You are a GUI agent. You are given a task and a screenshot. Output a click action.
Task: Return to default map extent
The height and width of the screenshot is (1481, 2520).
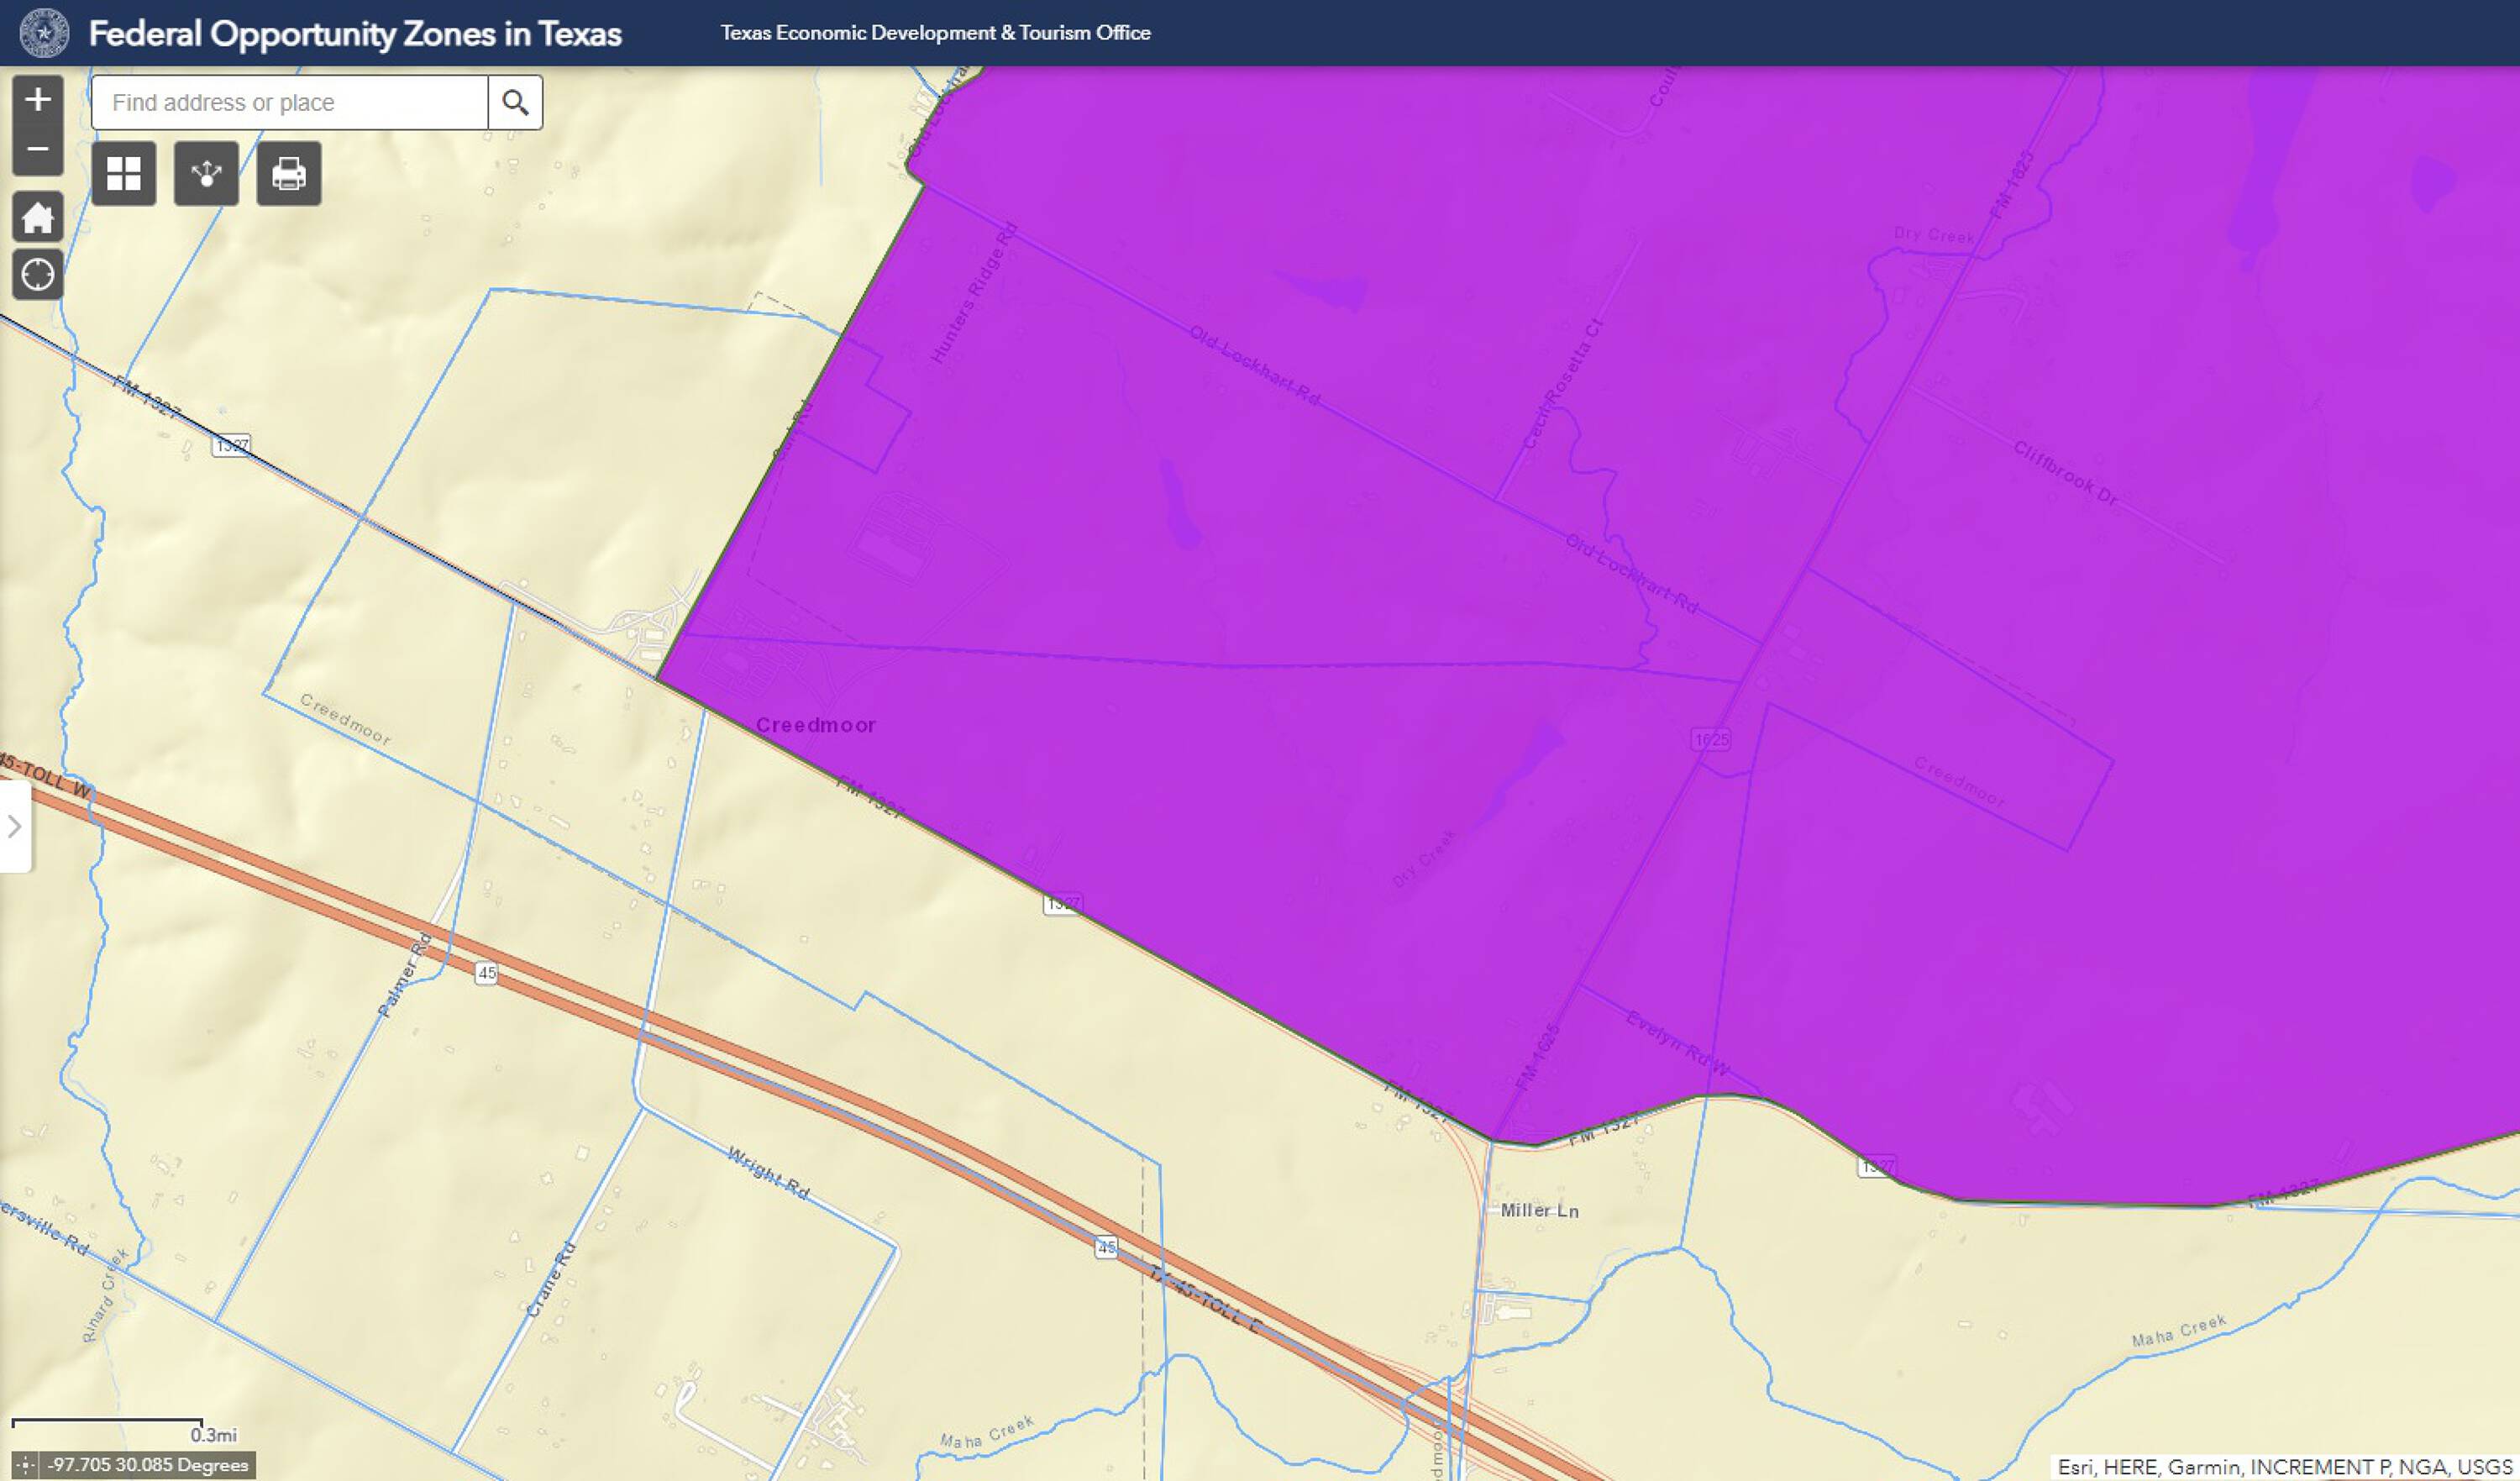tap(38, 217)
